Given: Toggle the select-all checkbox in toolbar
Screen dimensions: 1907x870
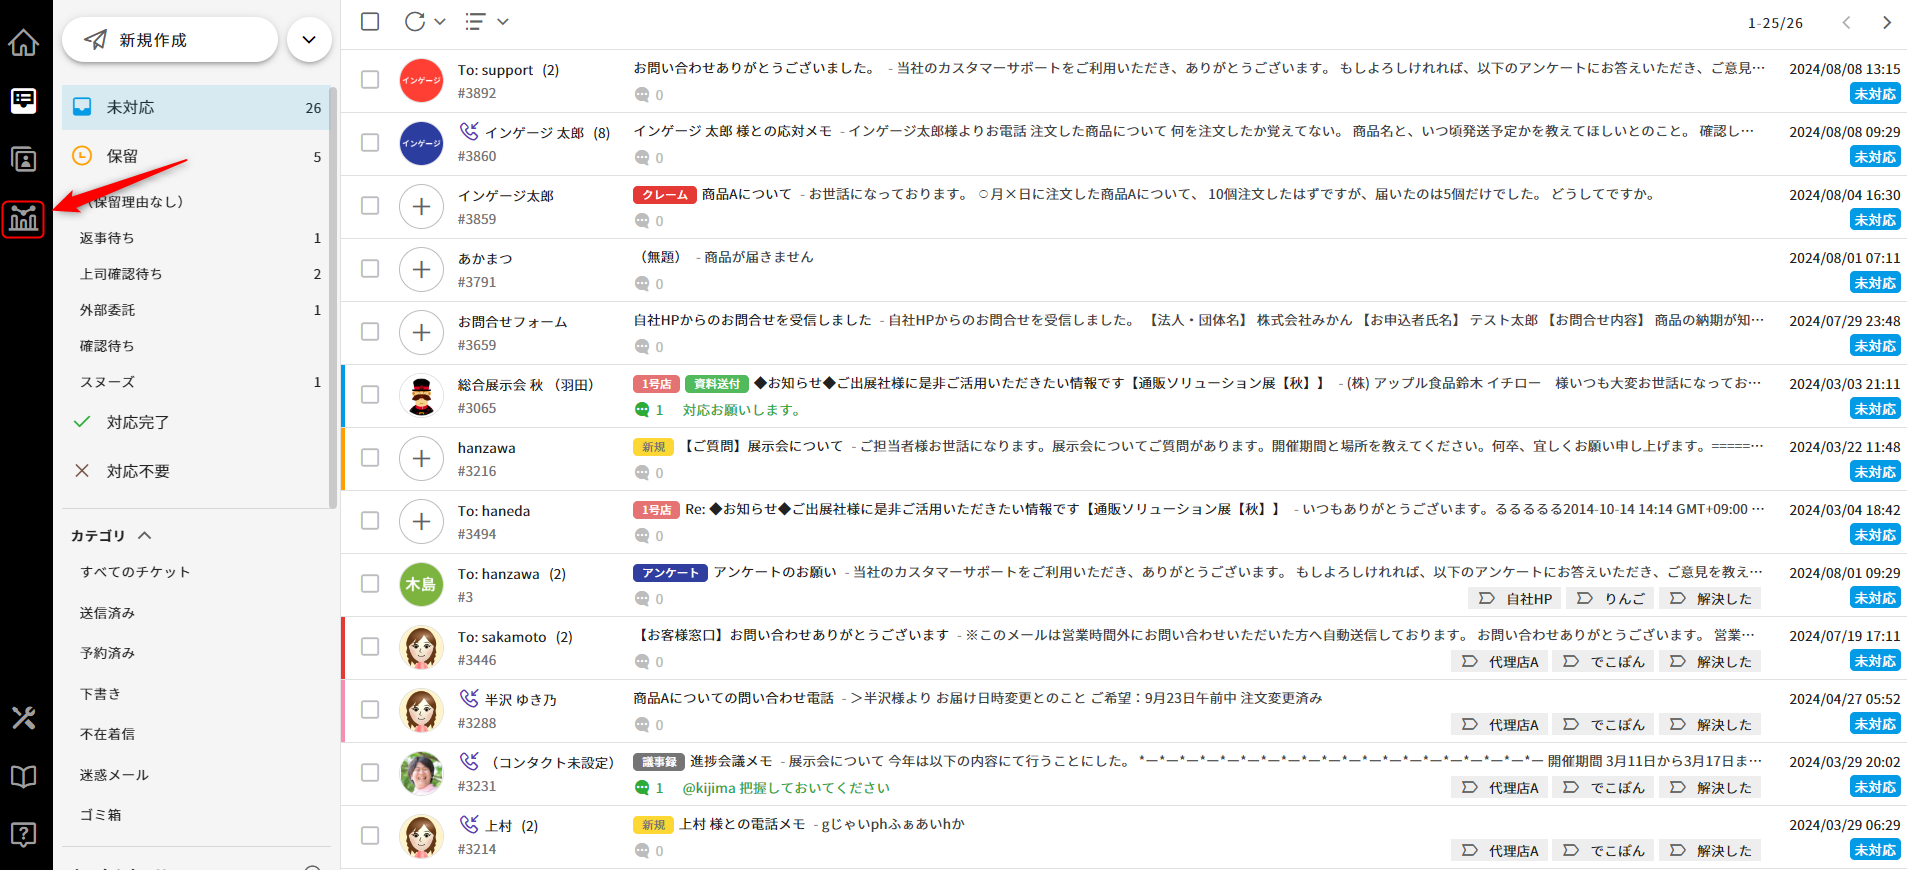Looking at the screenshot, I should (x=370, y=21).
